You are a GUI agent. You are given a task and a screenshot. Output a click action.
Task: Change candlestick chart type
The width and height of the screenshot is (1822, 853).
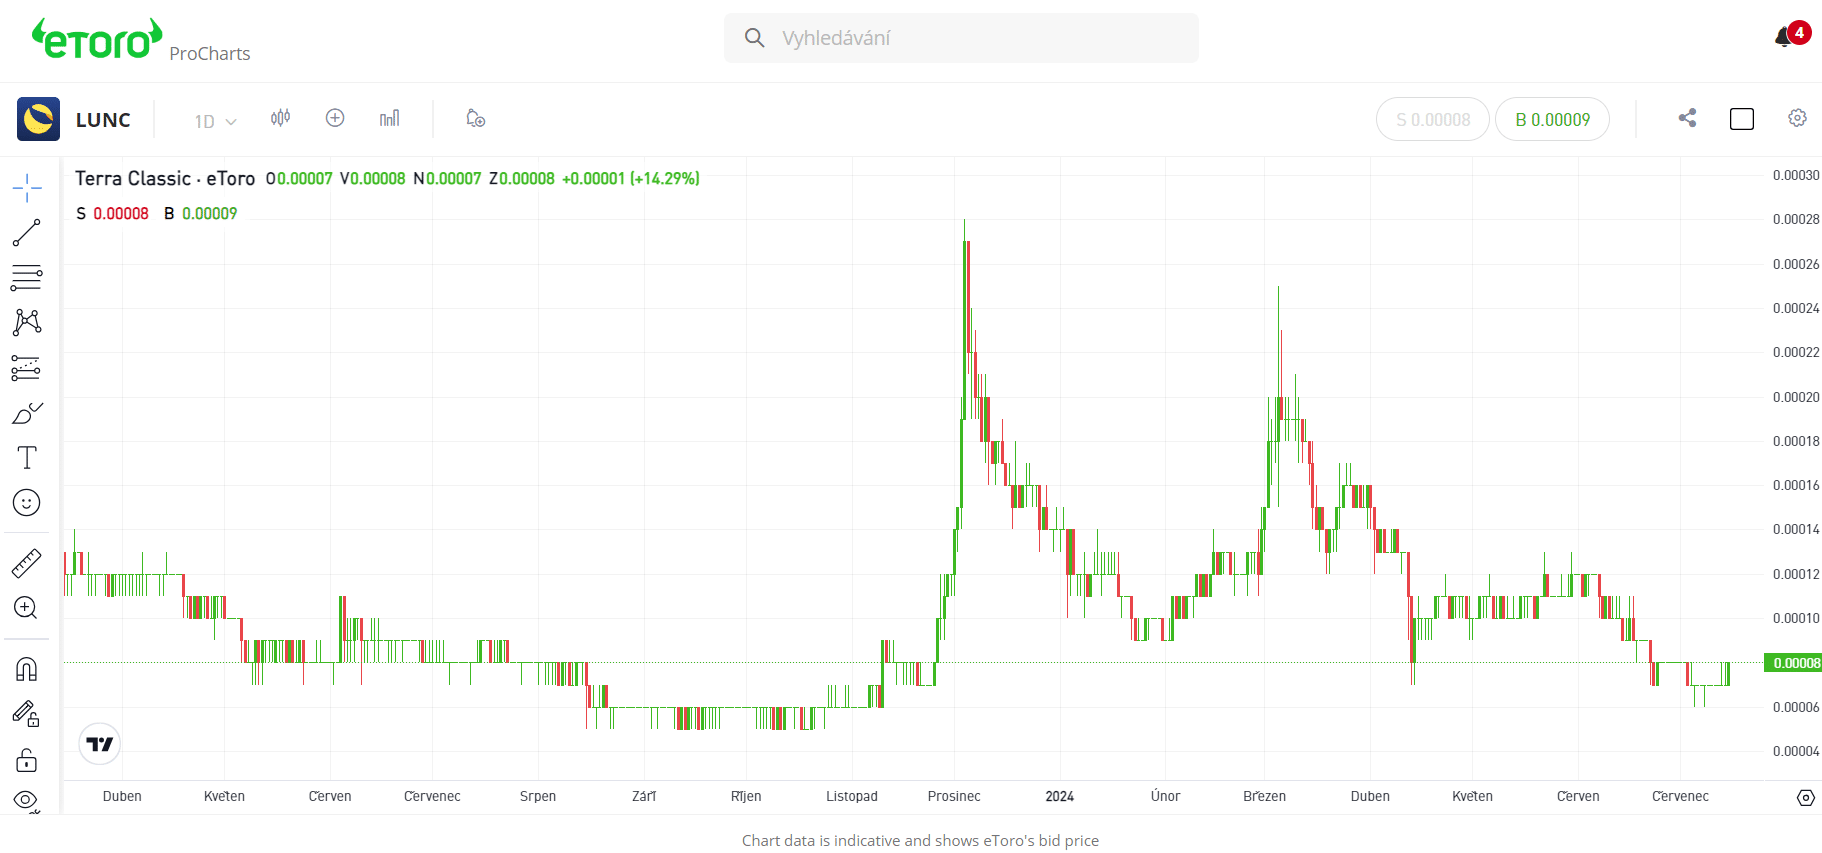[x=281, y=118]
